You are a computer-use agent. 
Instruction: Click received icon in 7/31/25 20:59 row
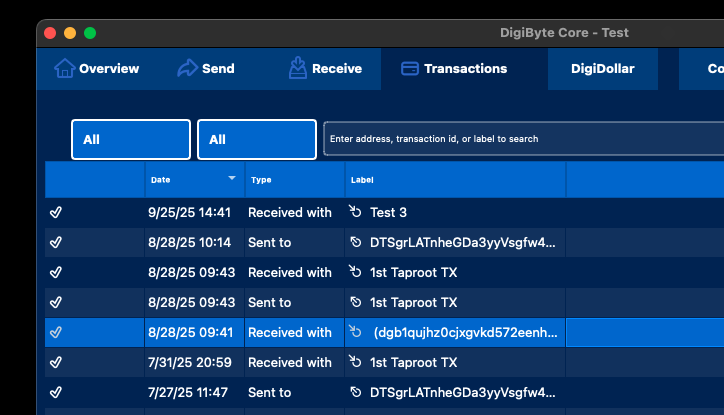[355, 361]
